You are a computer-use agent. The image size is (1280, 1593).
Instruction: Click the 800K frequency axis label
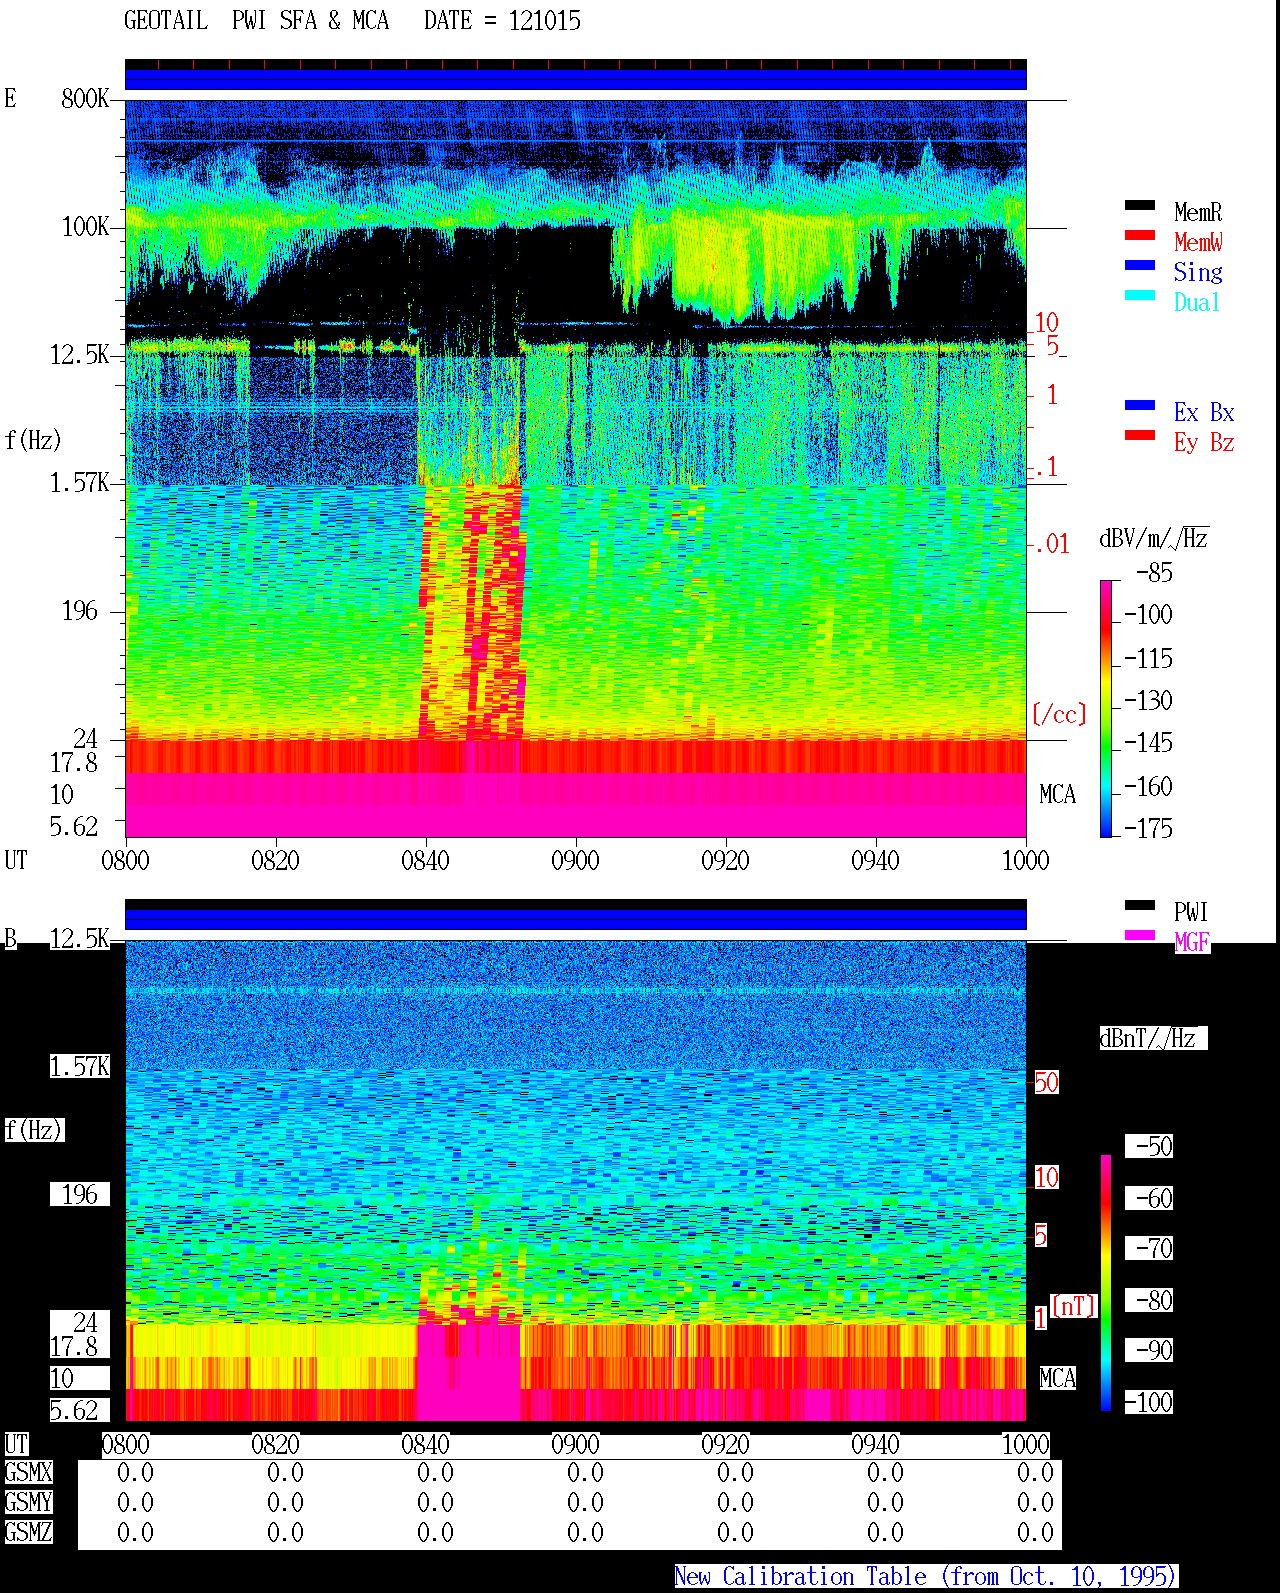pos(85,98)
